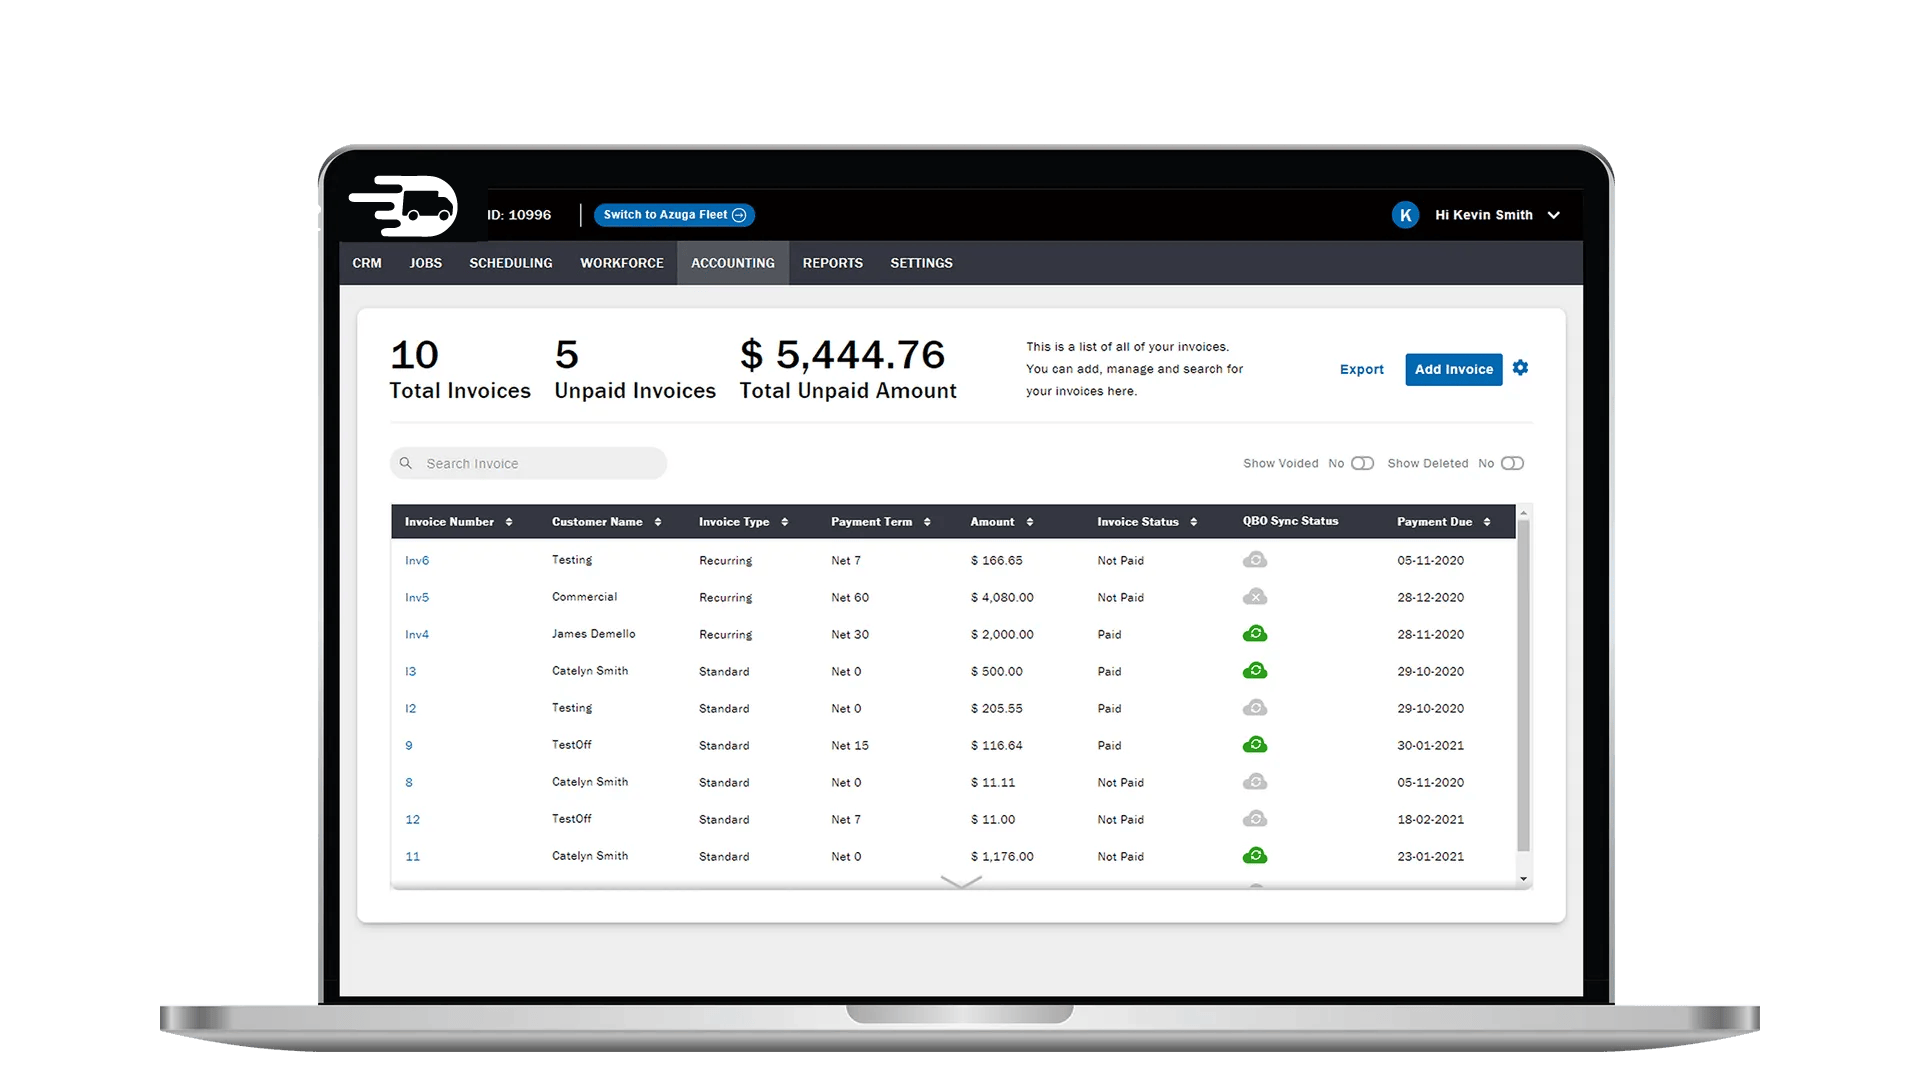Click the green QBO sync icon for Inv4
Image resolution: width=1920 pixels, height=1080 pixels.
1255,634
